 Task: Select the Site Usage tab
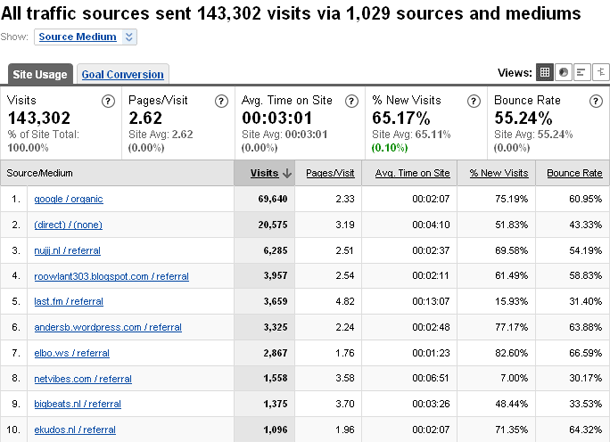pyautogui.click(x=40, y=74)
